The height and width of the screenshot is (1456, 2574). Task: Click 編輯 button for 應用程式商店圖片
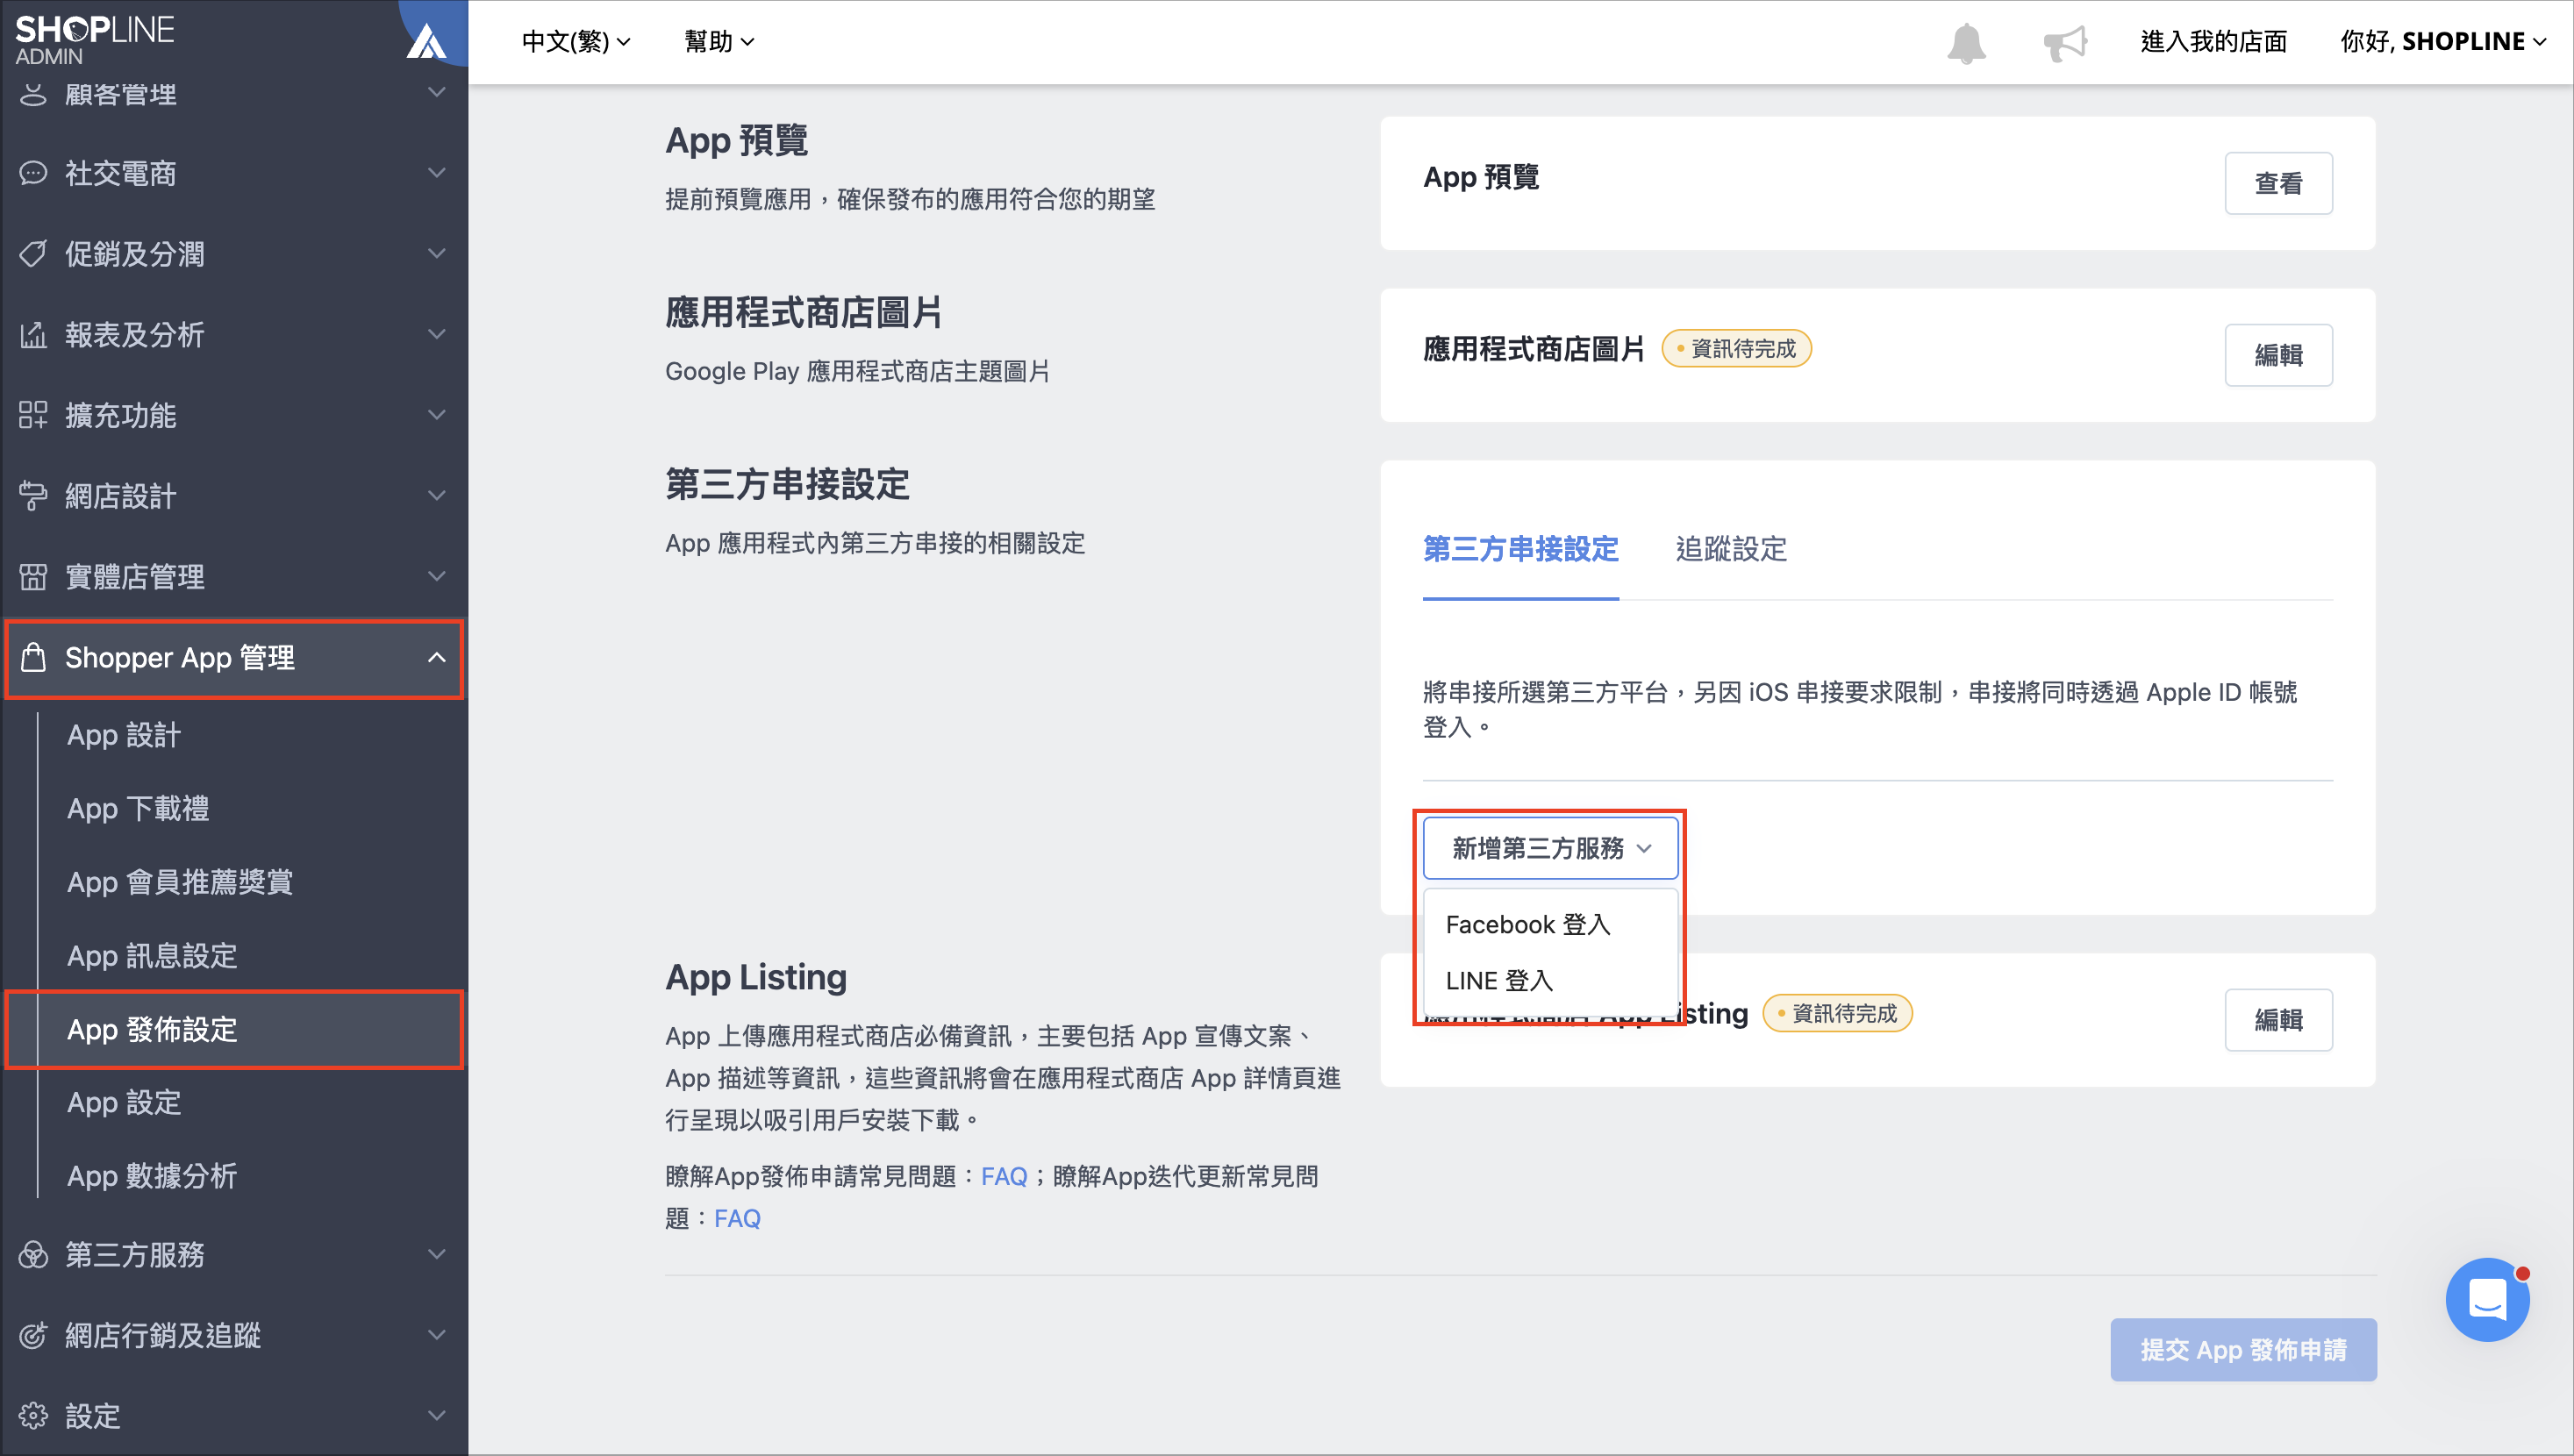pos(2278,355)
